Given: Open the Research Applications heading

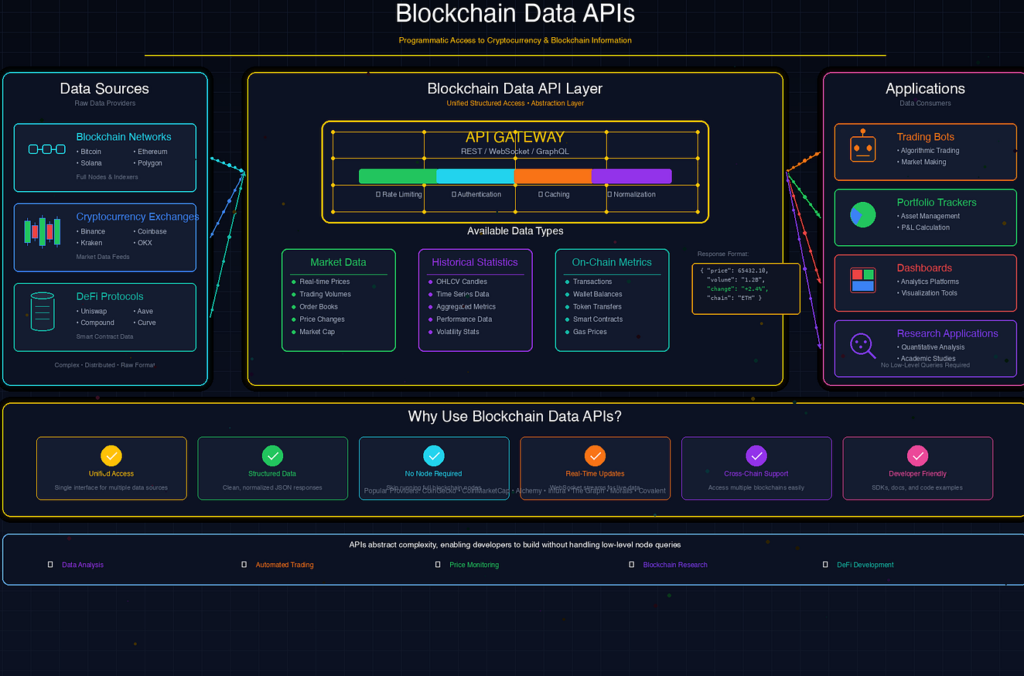Looking at the screenshot, I should point(948,333).
